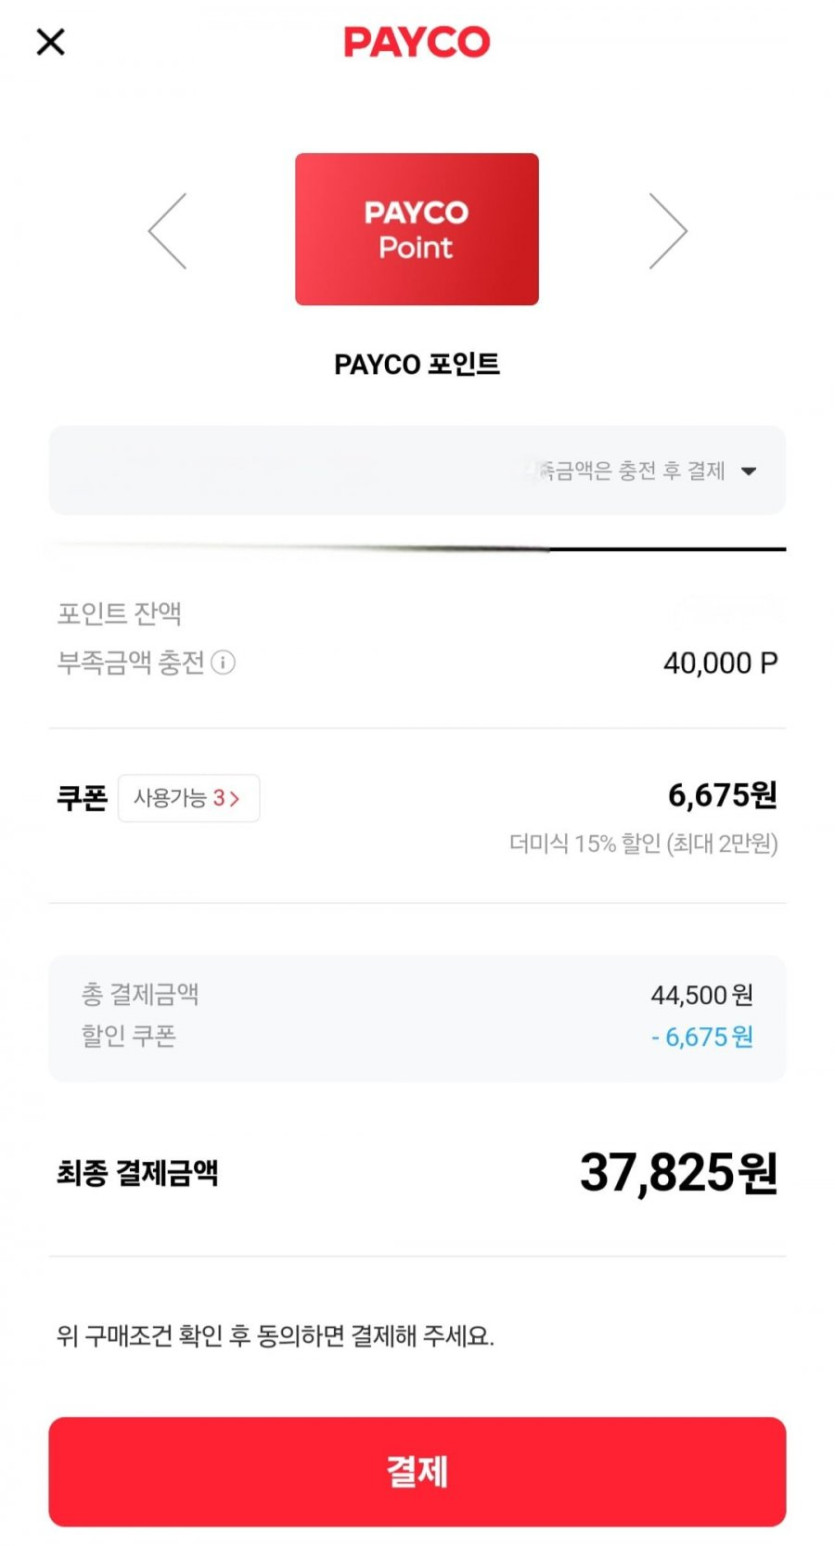Click the dropdown's small triangle arrow
The height and width of the screenshot is (1546, 835).
(x=749, y=472)
